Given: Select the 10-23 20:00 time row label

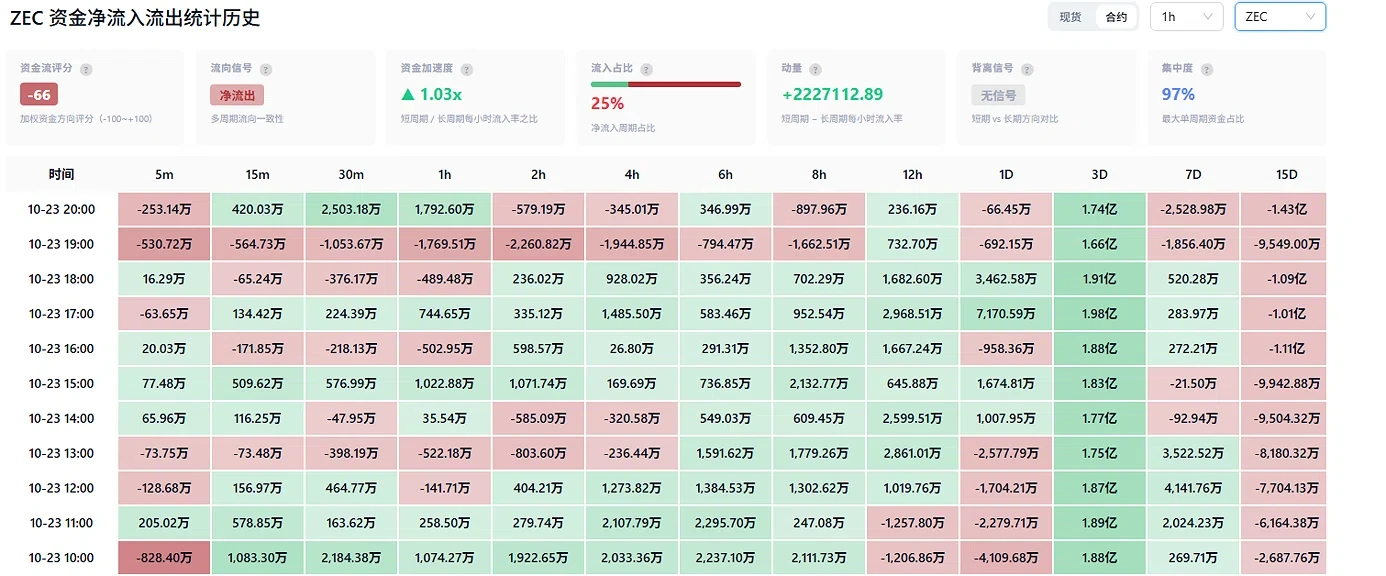Looking at the screenshot, I should (x=62, y=209).
